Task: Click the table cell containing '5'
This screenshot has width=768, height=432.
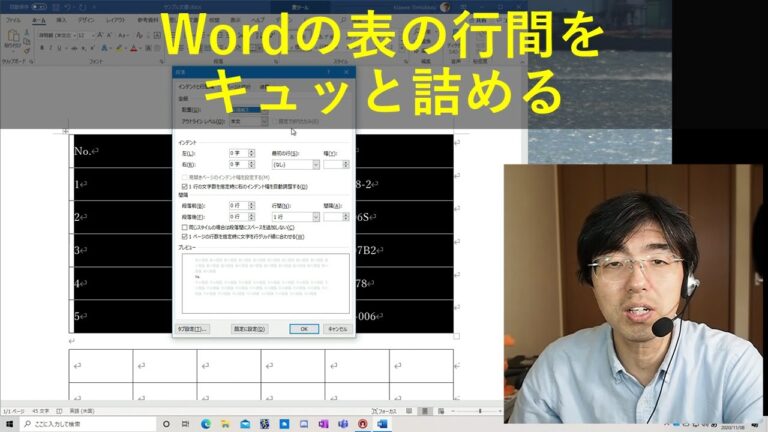Action: 122,316
